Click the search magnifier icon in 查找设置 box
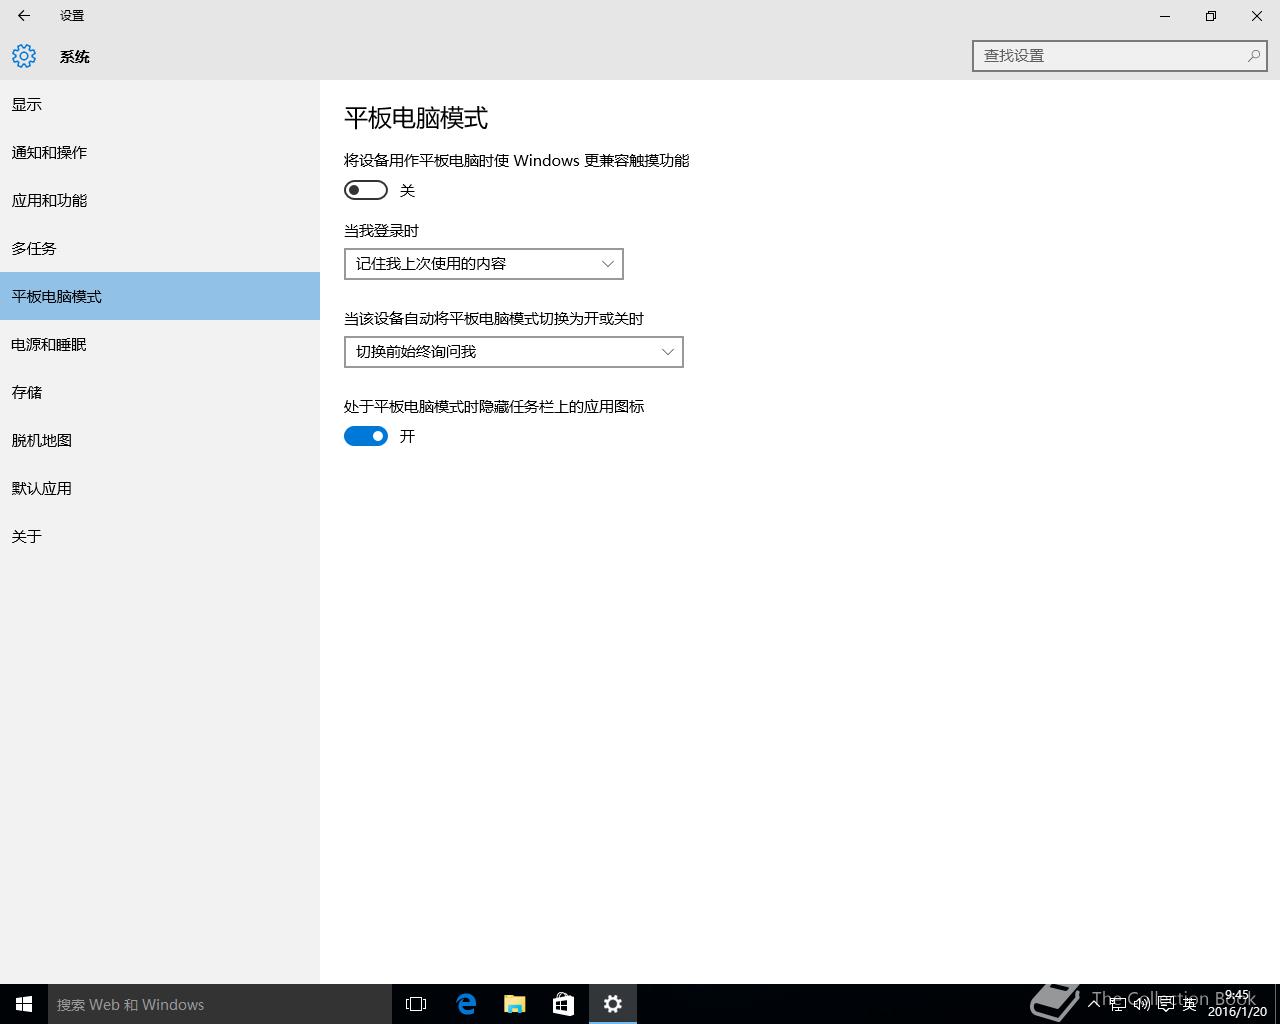The image size is (1280, 1024). point(1253,56)
